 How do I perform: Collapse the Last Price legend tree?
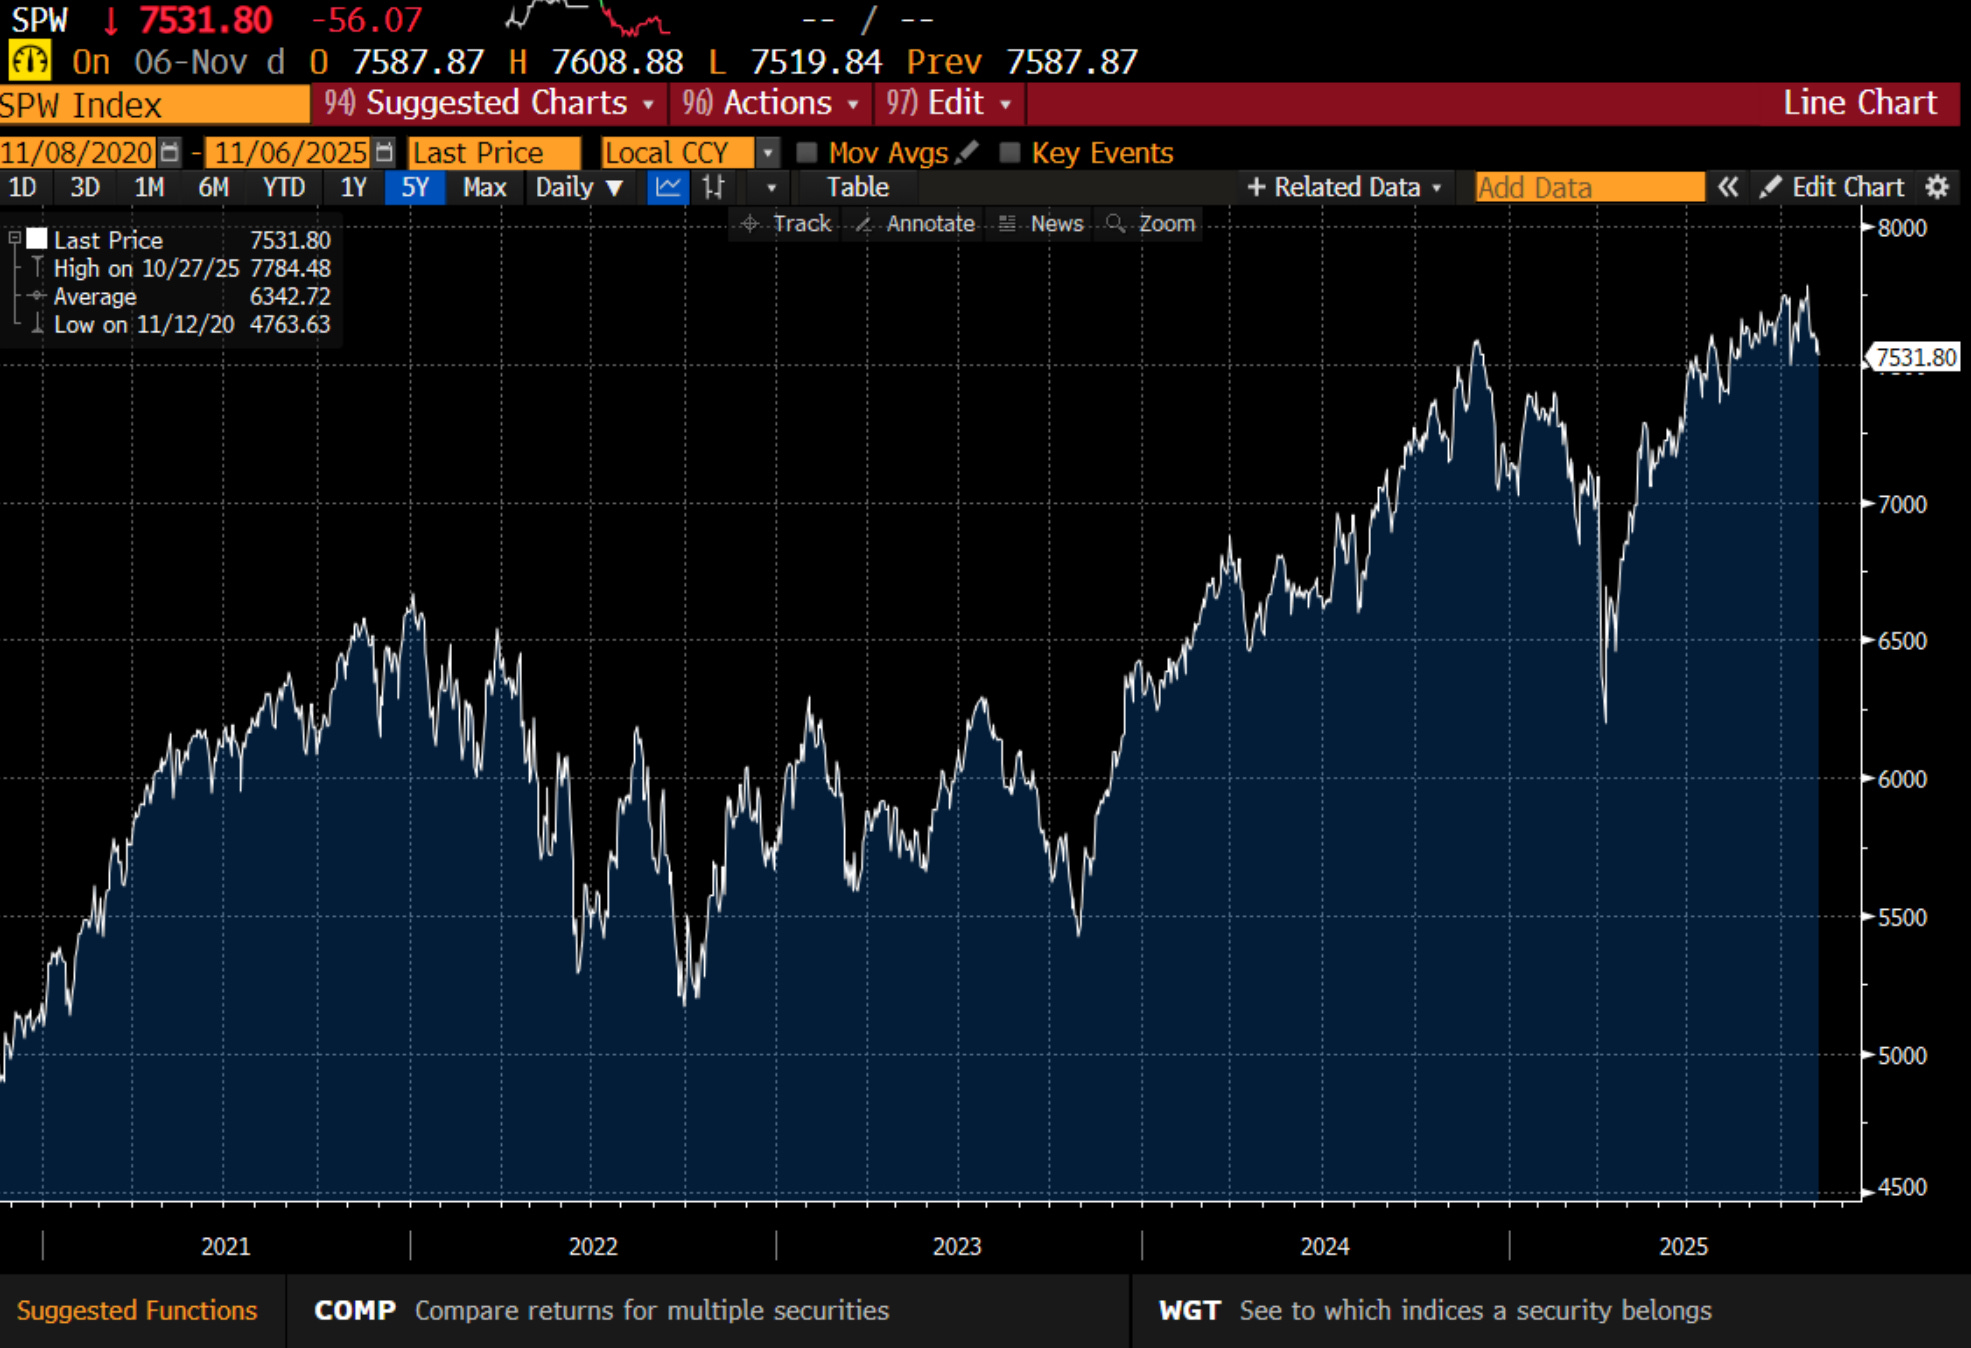pos(15,239)
